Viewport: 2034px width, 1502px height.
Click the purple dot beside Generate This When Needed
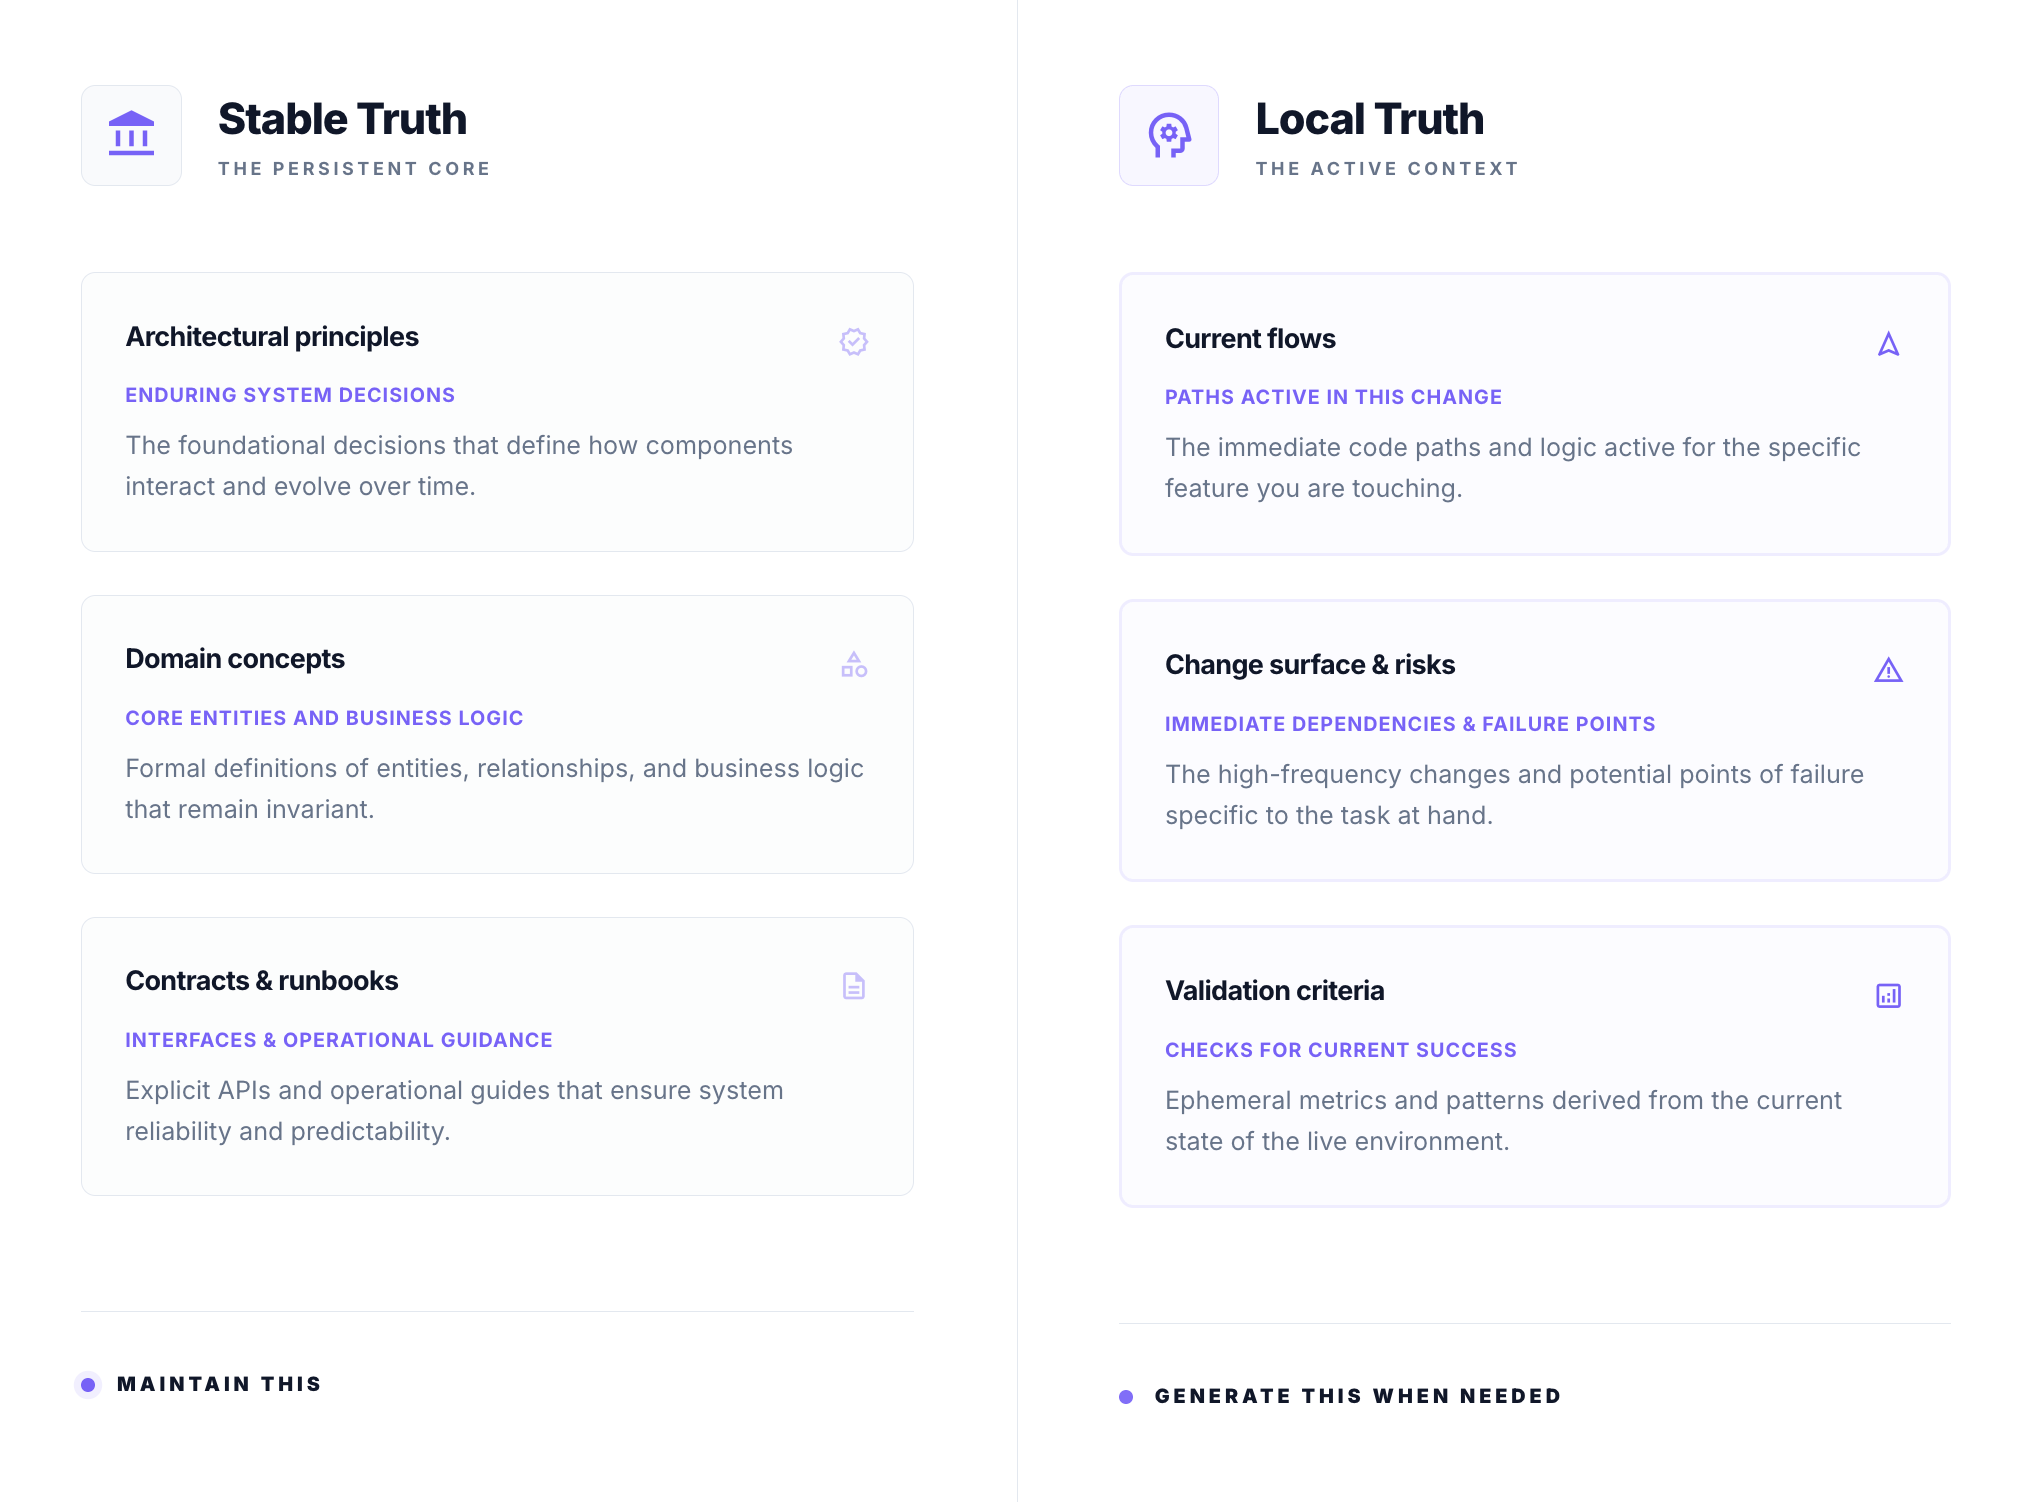[x=1126, y=1396]
